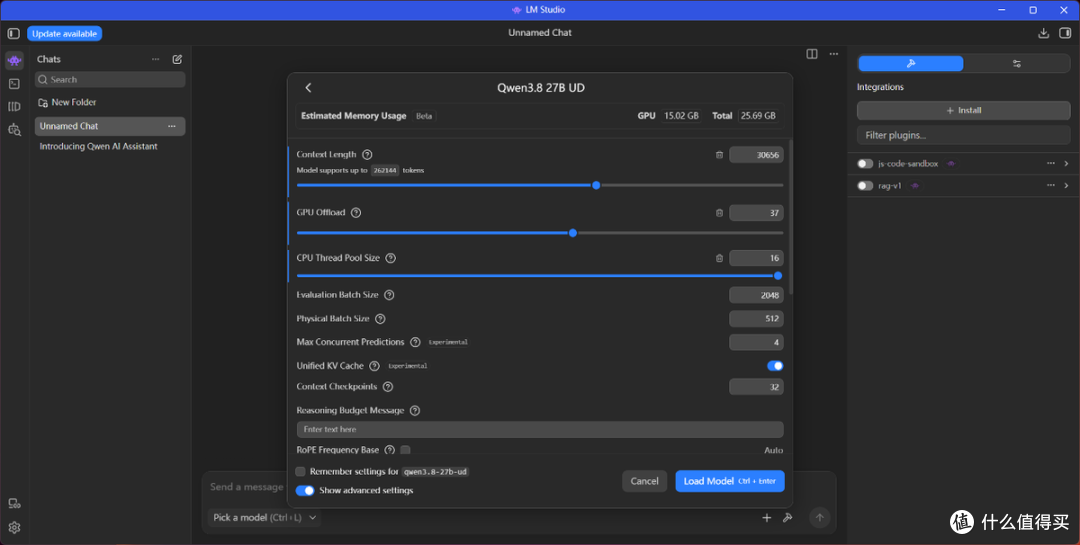Reset GPU Offload with trash icon

(719, 213)
